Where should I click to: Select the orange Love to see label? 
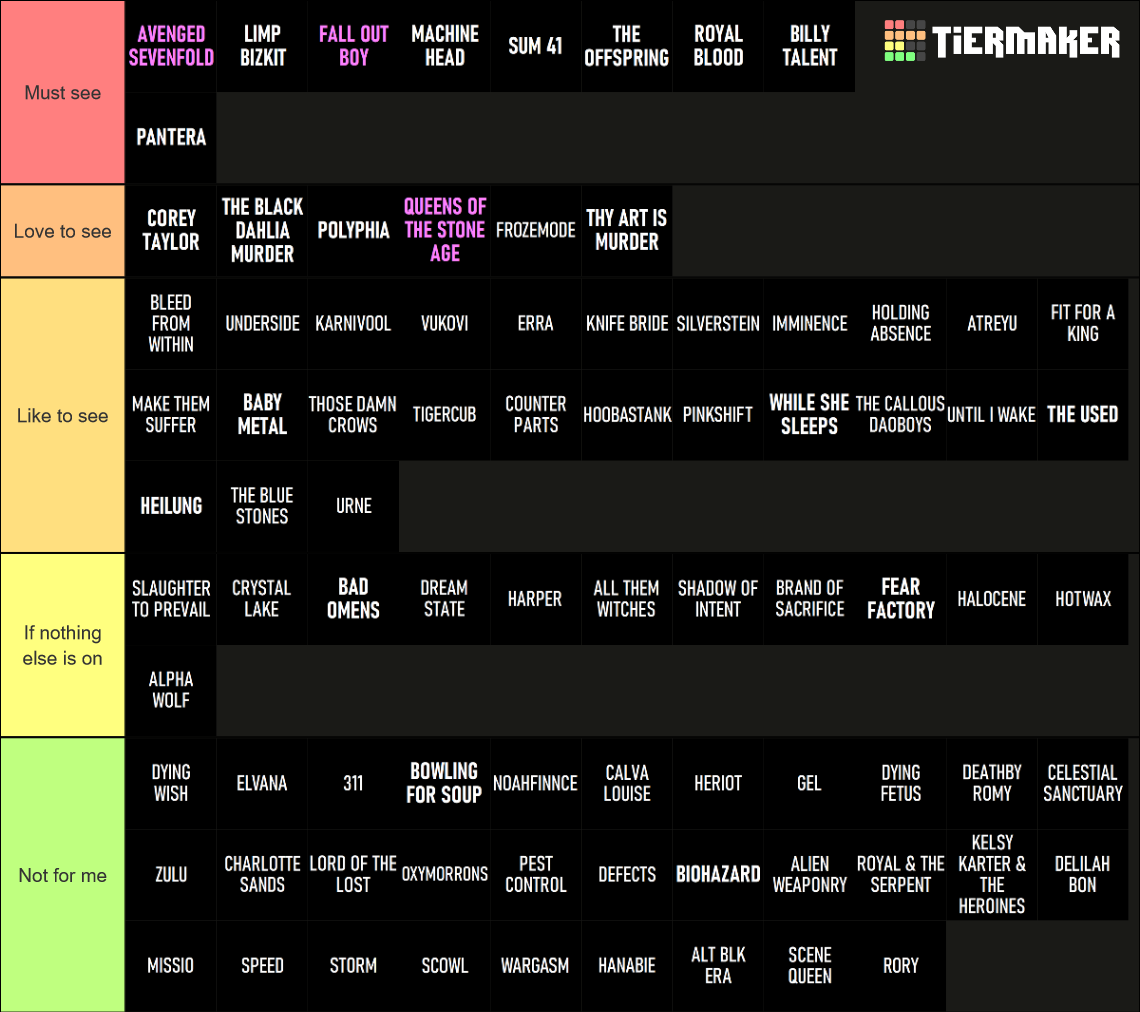pyautogui.click(x=63, y=231)
